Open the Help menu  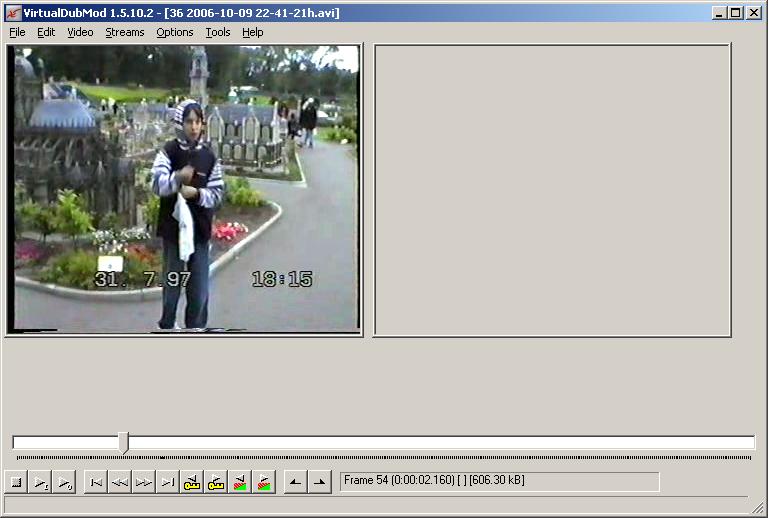click(x=253, y=32)
